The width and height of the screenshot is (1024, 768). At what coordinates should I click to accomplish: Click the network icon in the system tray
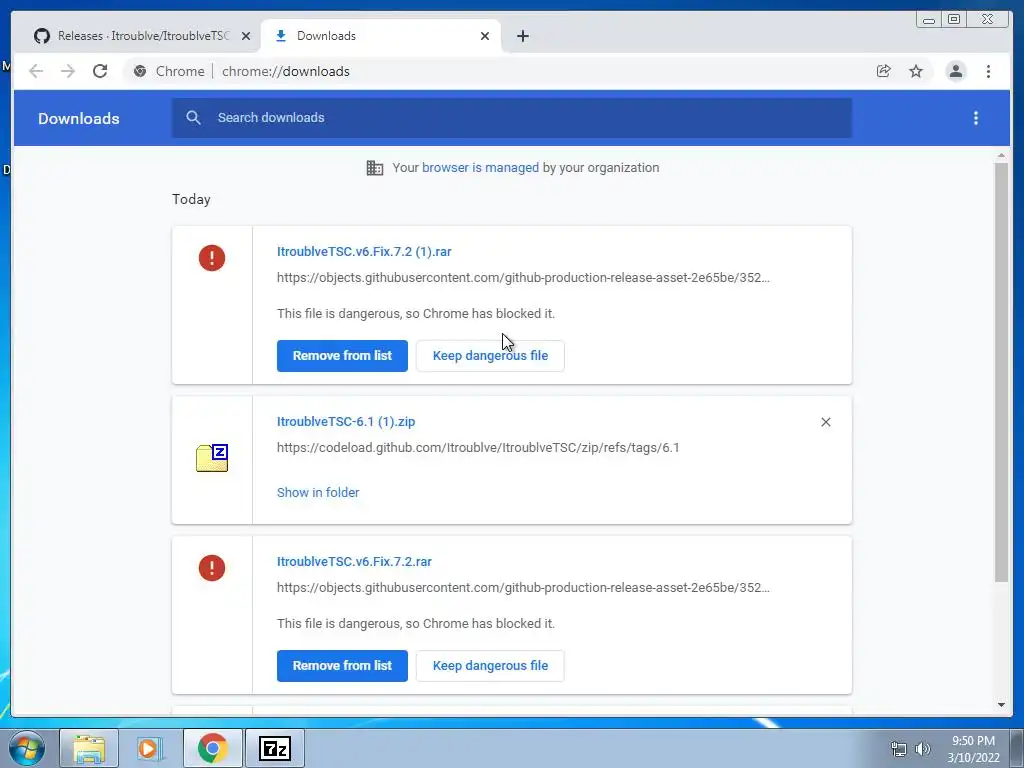899,749
